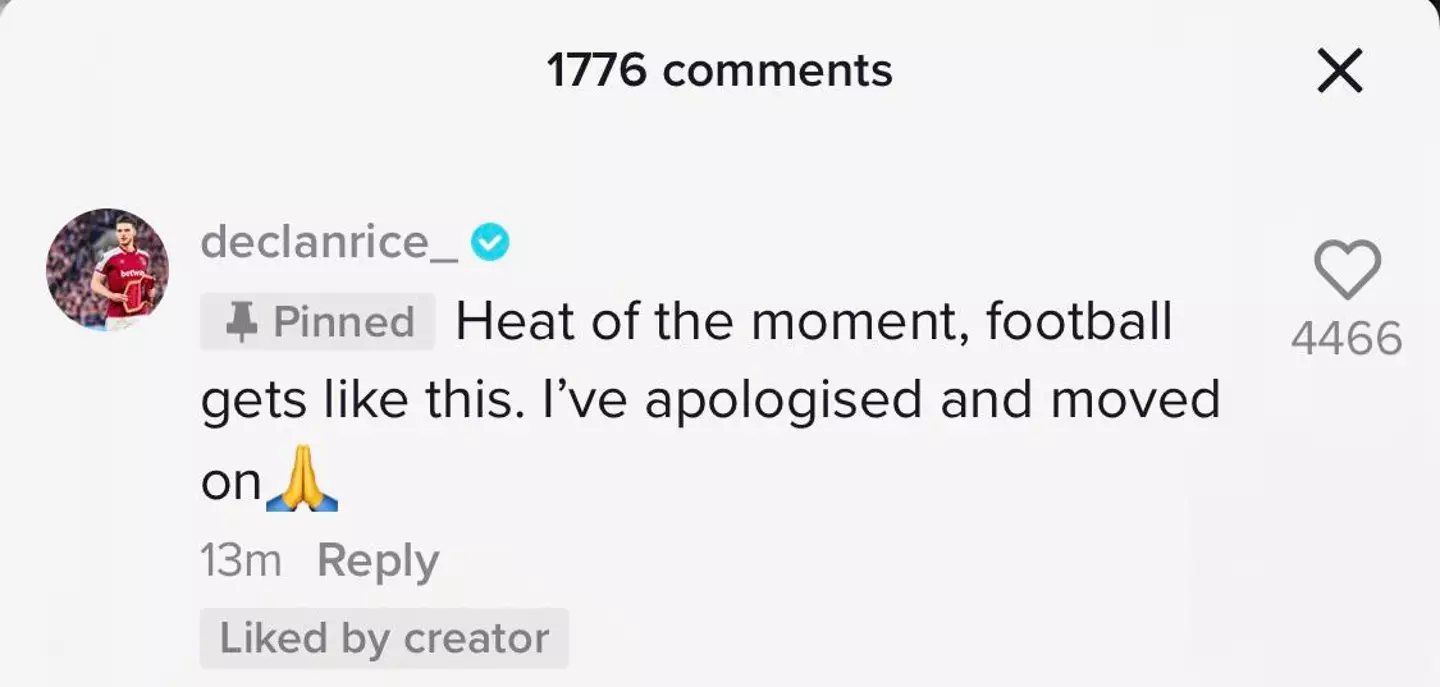This screenshot has height=687, width=1440.
Task: Click the pushpin icon in the Pinned tag
Action: 241,322
